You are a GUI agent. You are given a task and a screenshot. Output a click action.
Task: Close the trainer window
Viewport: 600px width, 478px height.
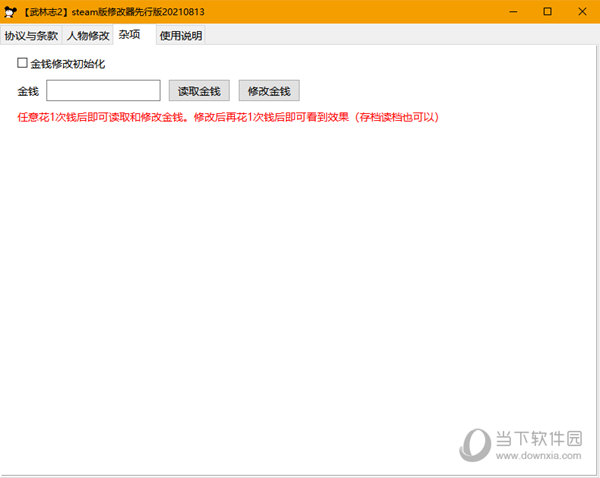point(582,12)
